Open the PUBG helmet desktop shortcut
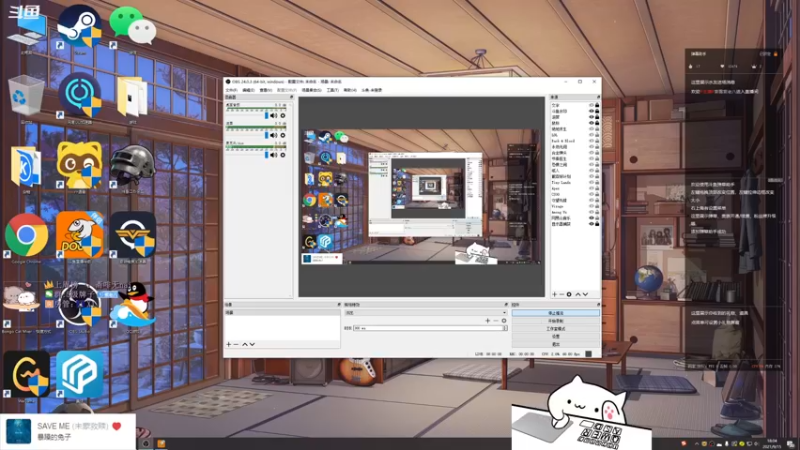This screenshot has height=450, width=800. coord(132,167)
